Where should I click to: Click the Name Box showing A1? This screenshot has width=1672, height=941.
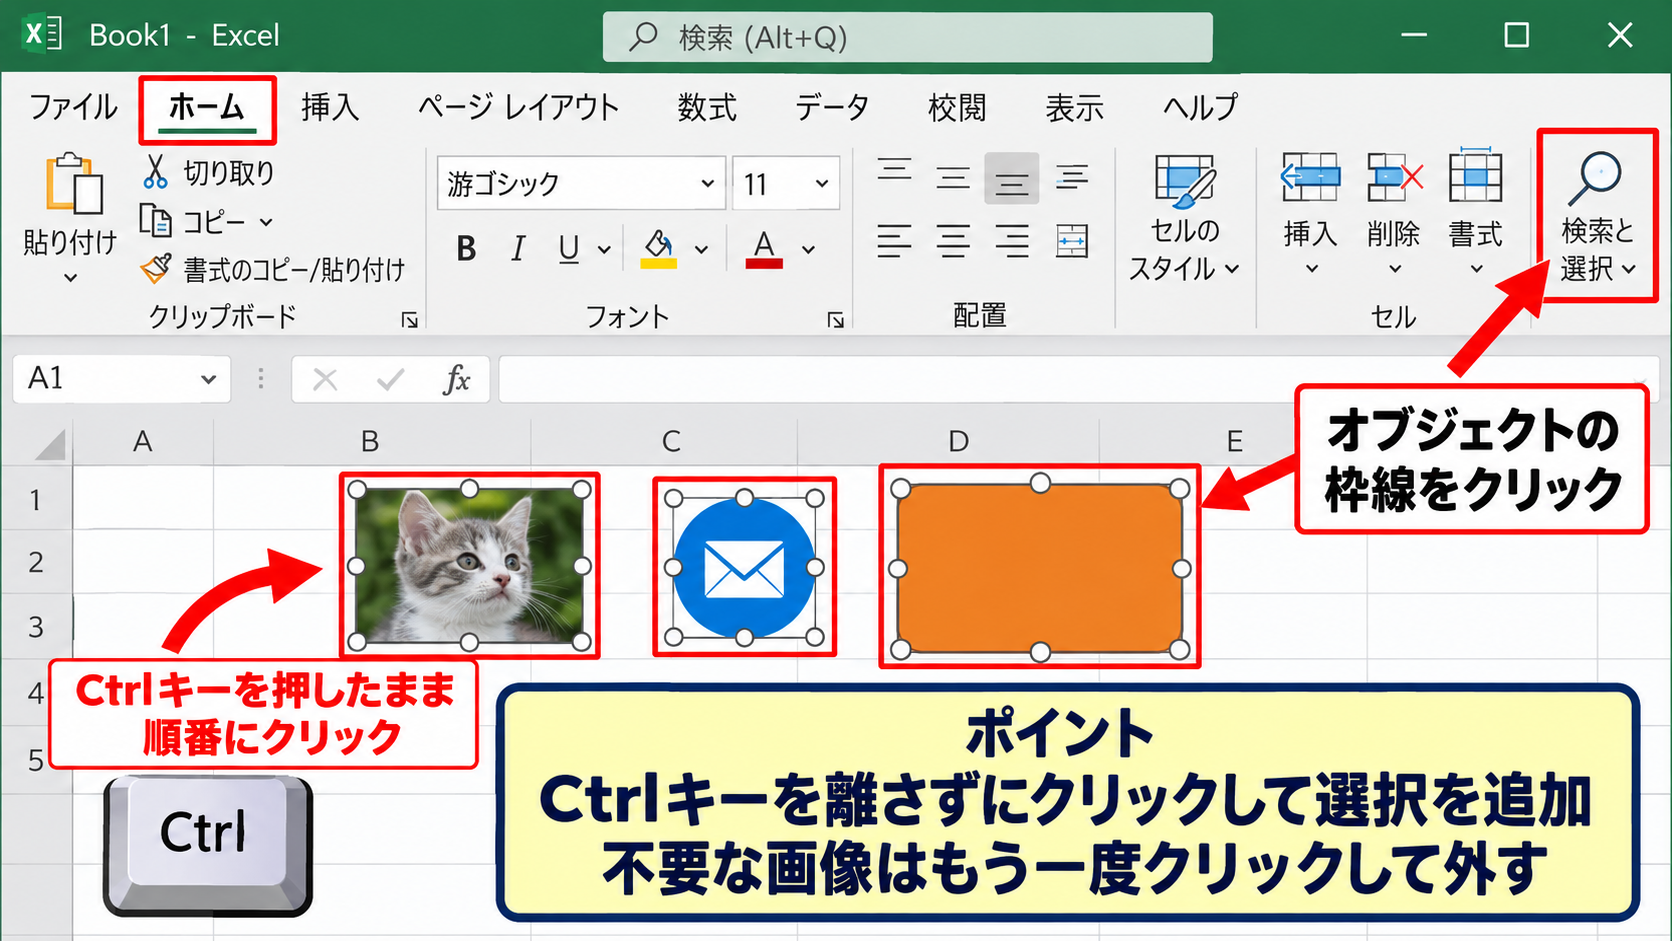click(x=122, y=379)
